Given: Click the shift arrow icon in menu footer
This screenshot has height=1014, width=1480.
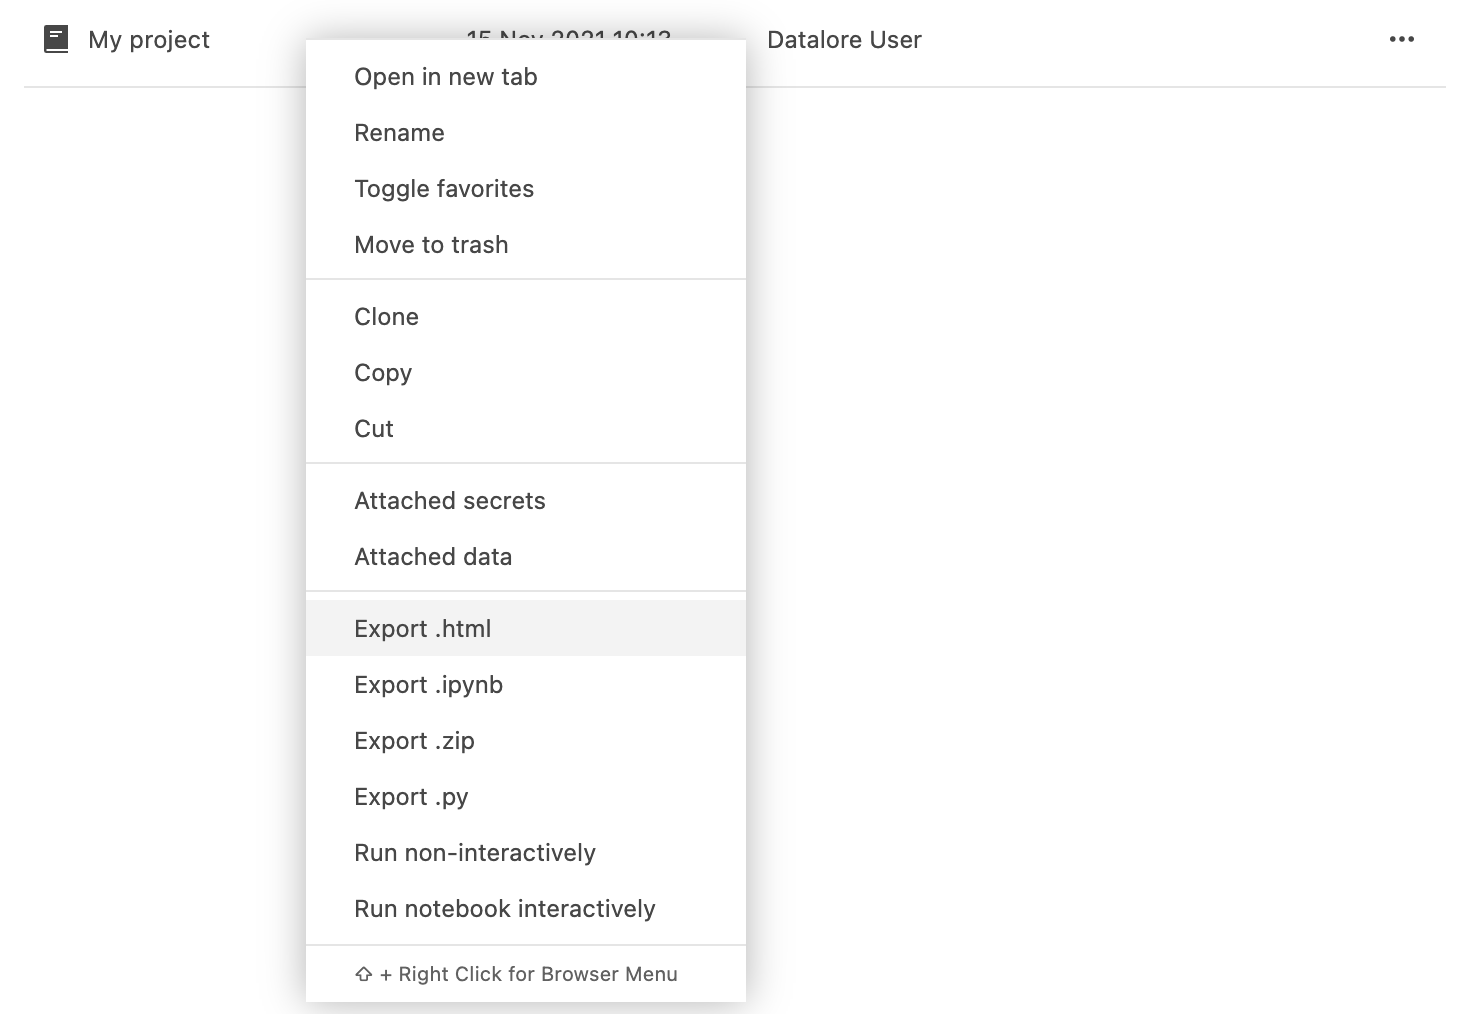Looking at the screenshot, I should pos(362,973).
